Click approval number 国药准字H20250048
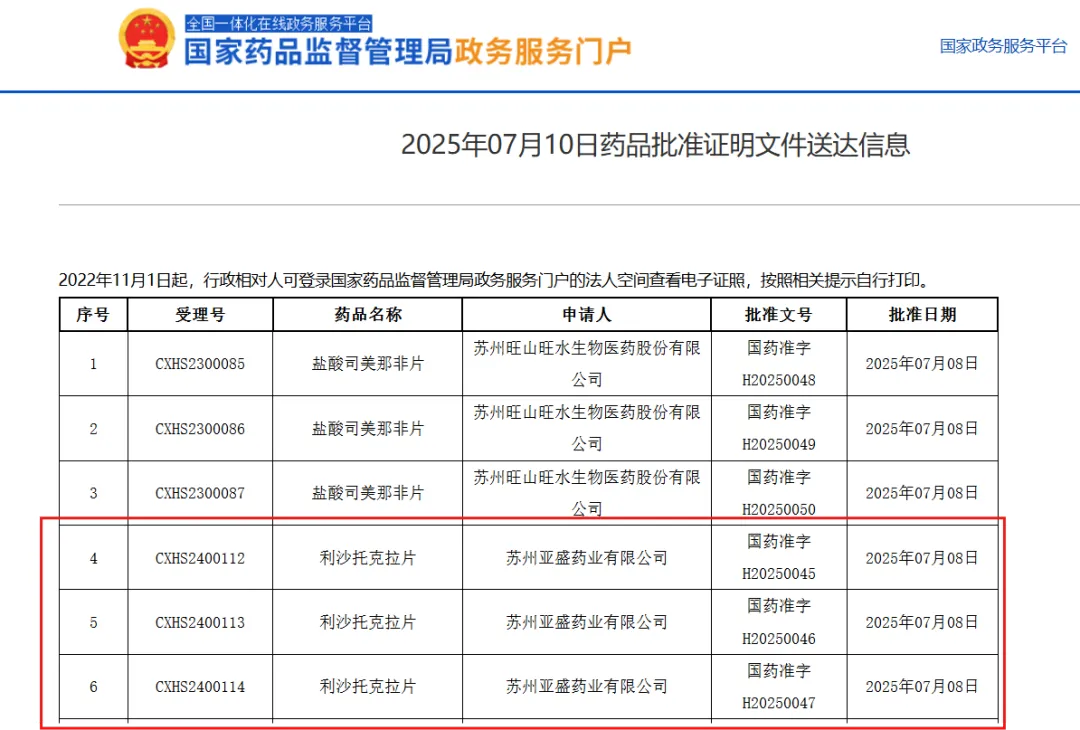 (x=779, y=364)
